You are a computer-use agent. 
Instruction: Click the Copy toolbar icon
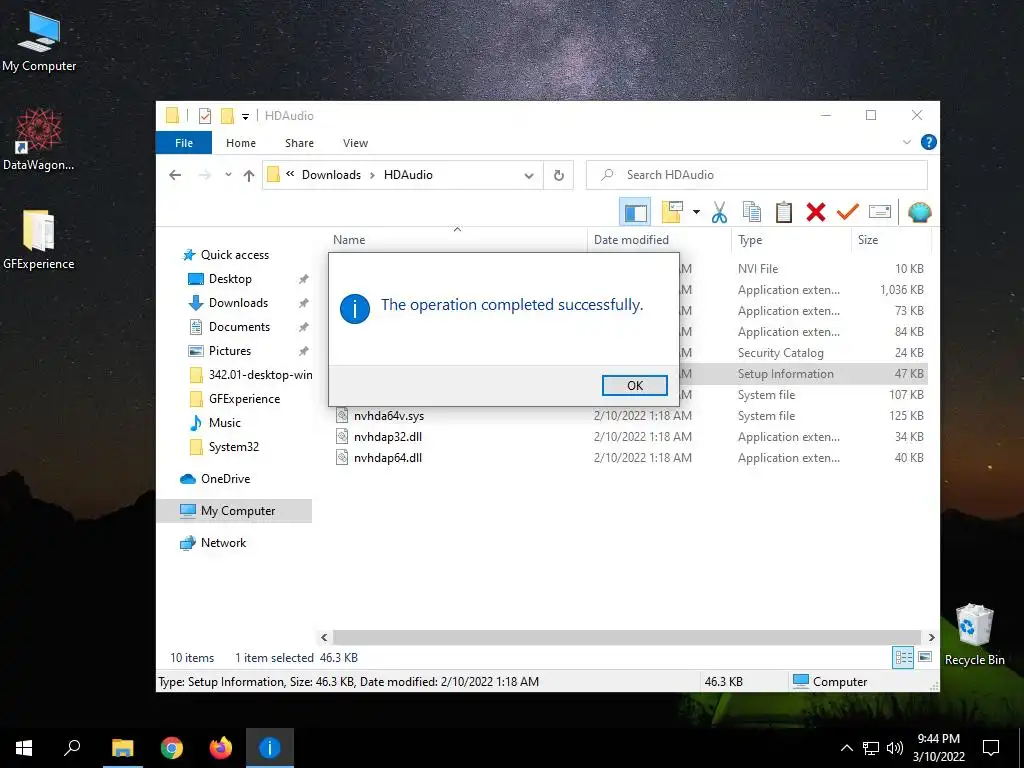[x=752, y=212]
